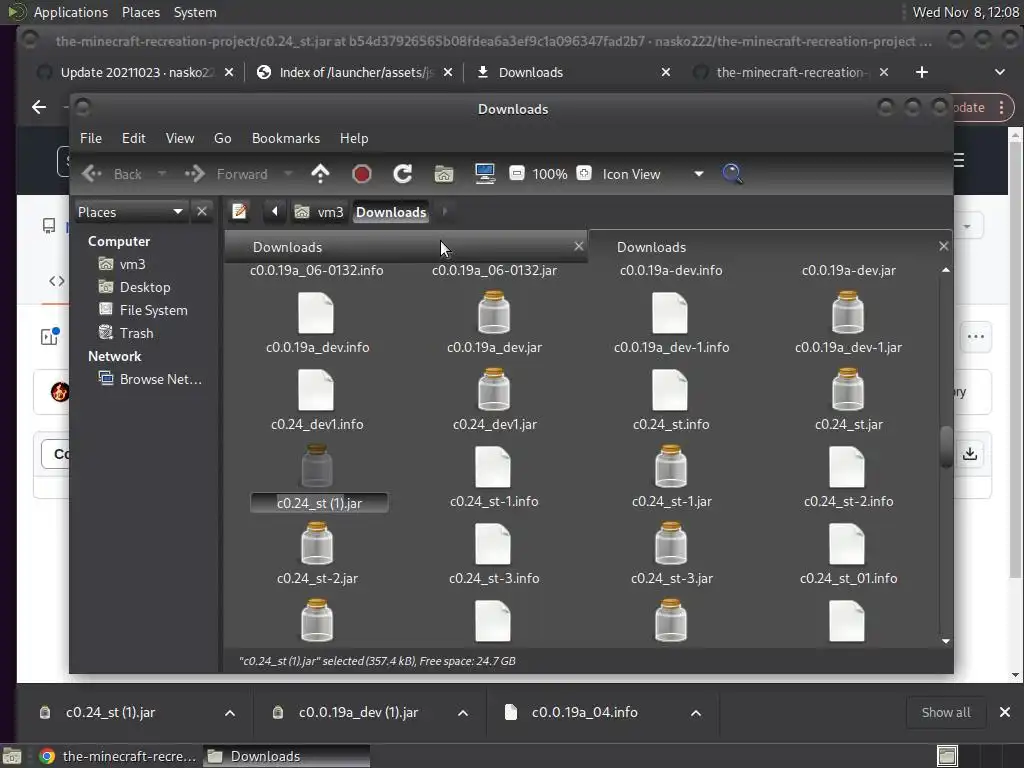Select c0.24_st-3.jar jar icon
The image size is (1024, 768).
coord(671,543)
